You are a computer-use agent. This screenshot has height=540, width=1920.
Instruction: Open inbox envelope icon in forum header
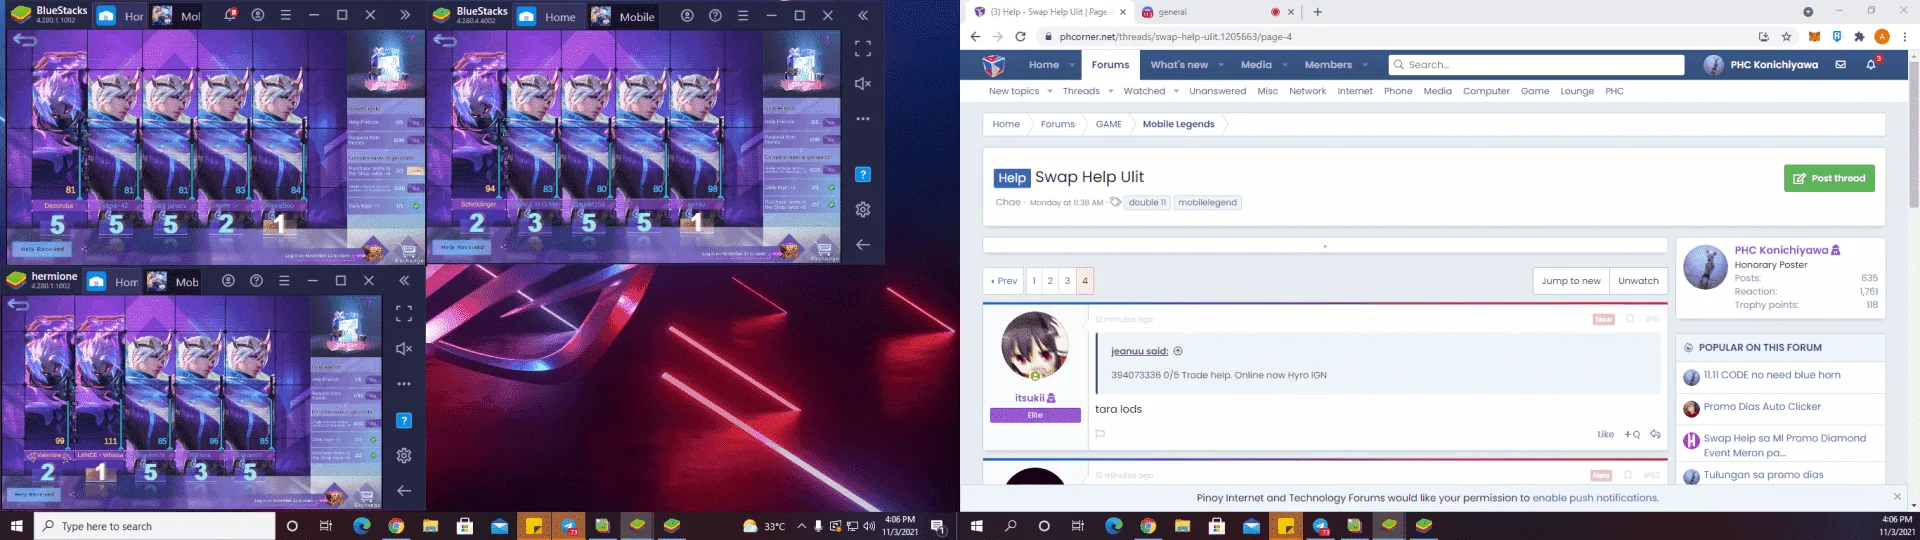(x=1840, y=65)
